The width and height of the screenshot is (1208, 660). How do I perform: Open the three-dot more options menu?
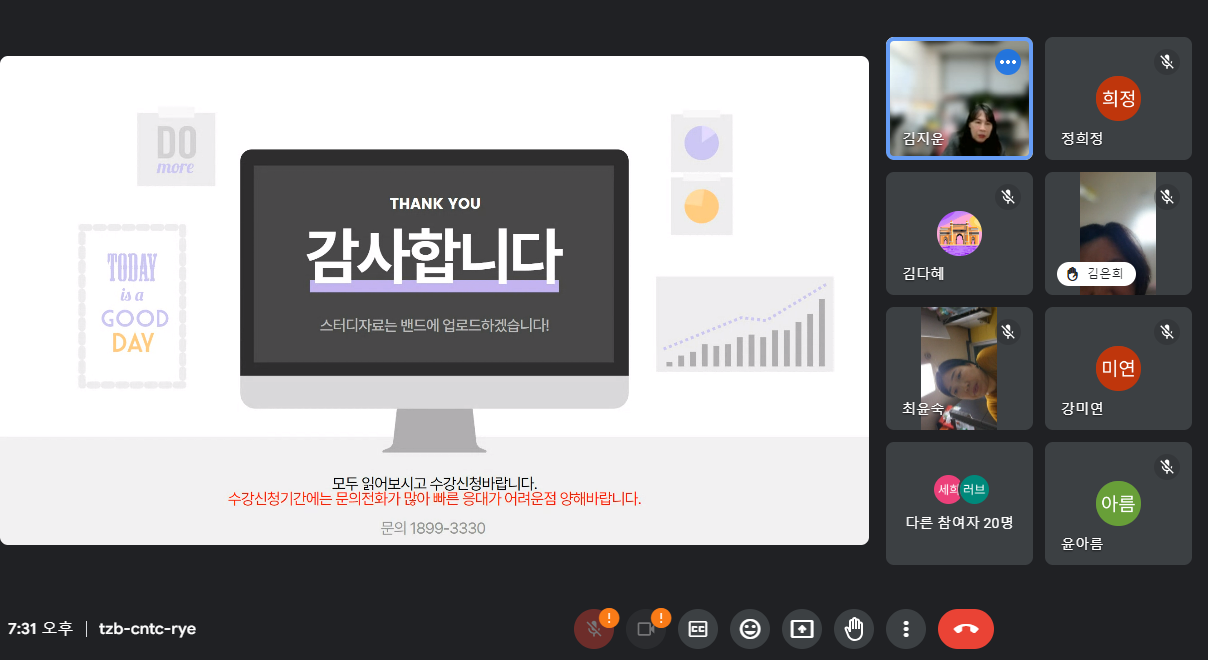(906, 629)
